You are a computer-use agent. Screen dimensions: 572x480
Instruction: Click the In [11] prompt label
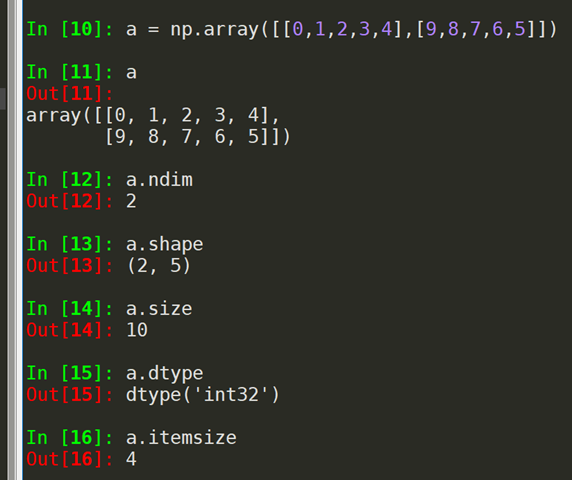[70, 72]
